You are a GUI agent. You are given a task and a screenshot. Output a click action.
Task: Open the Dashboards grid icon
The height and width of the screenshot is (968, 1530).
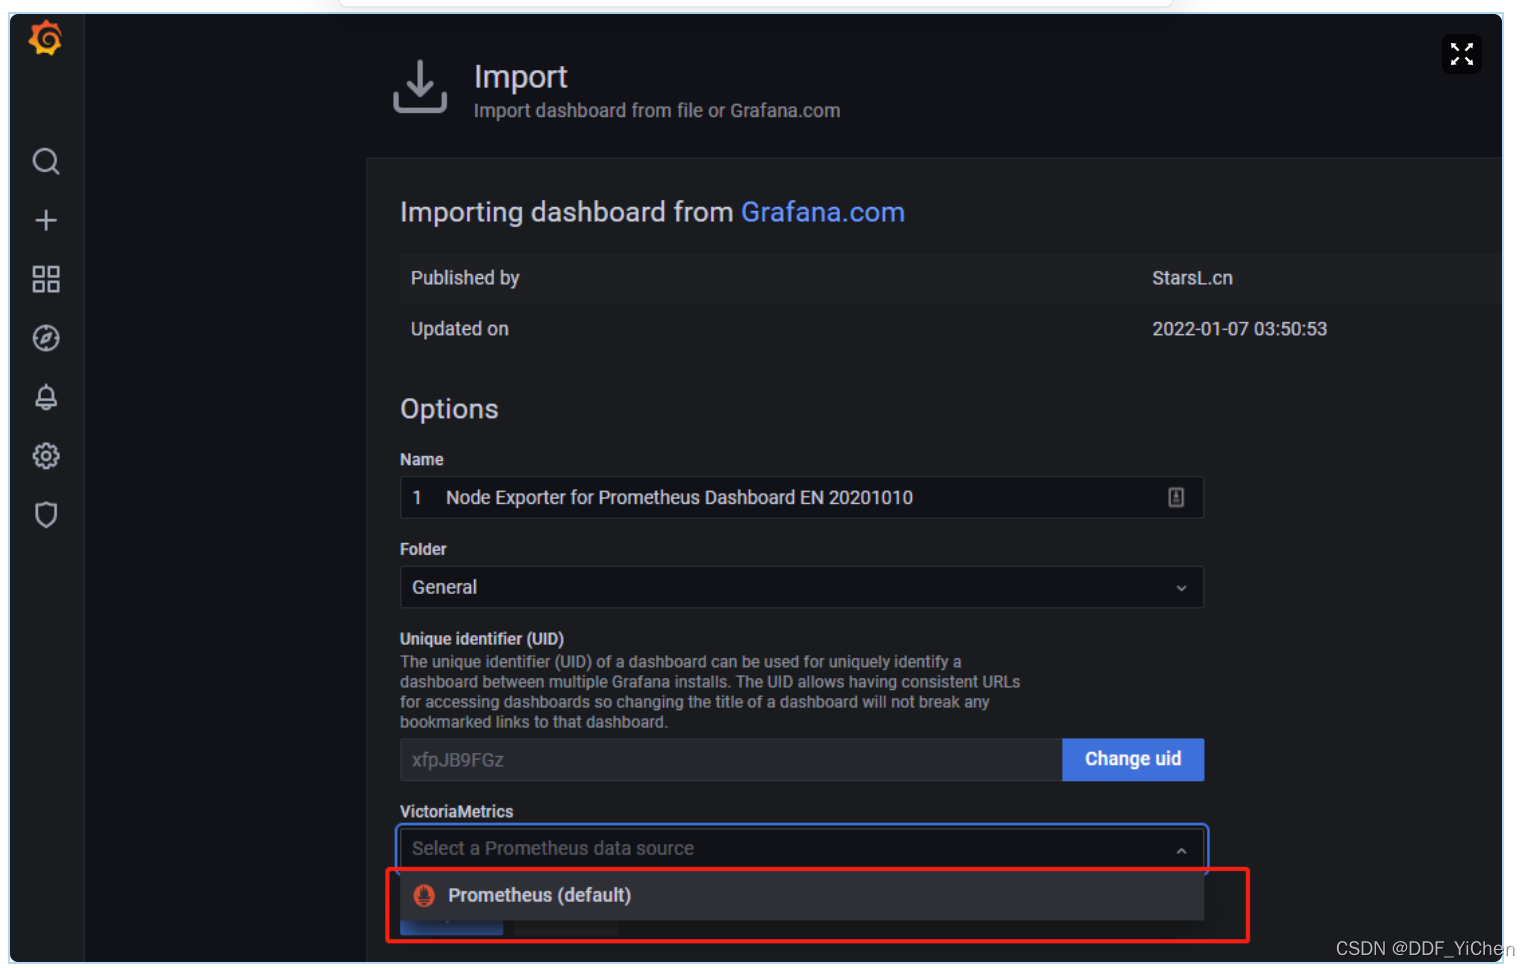[x=46, y=279]
